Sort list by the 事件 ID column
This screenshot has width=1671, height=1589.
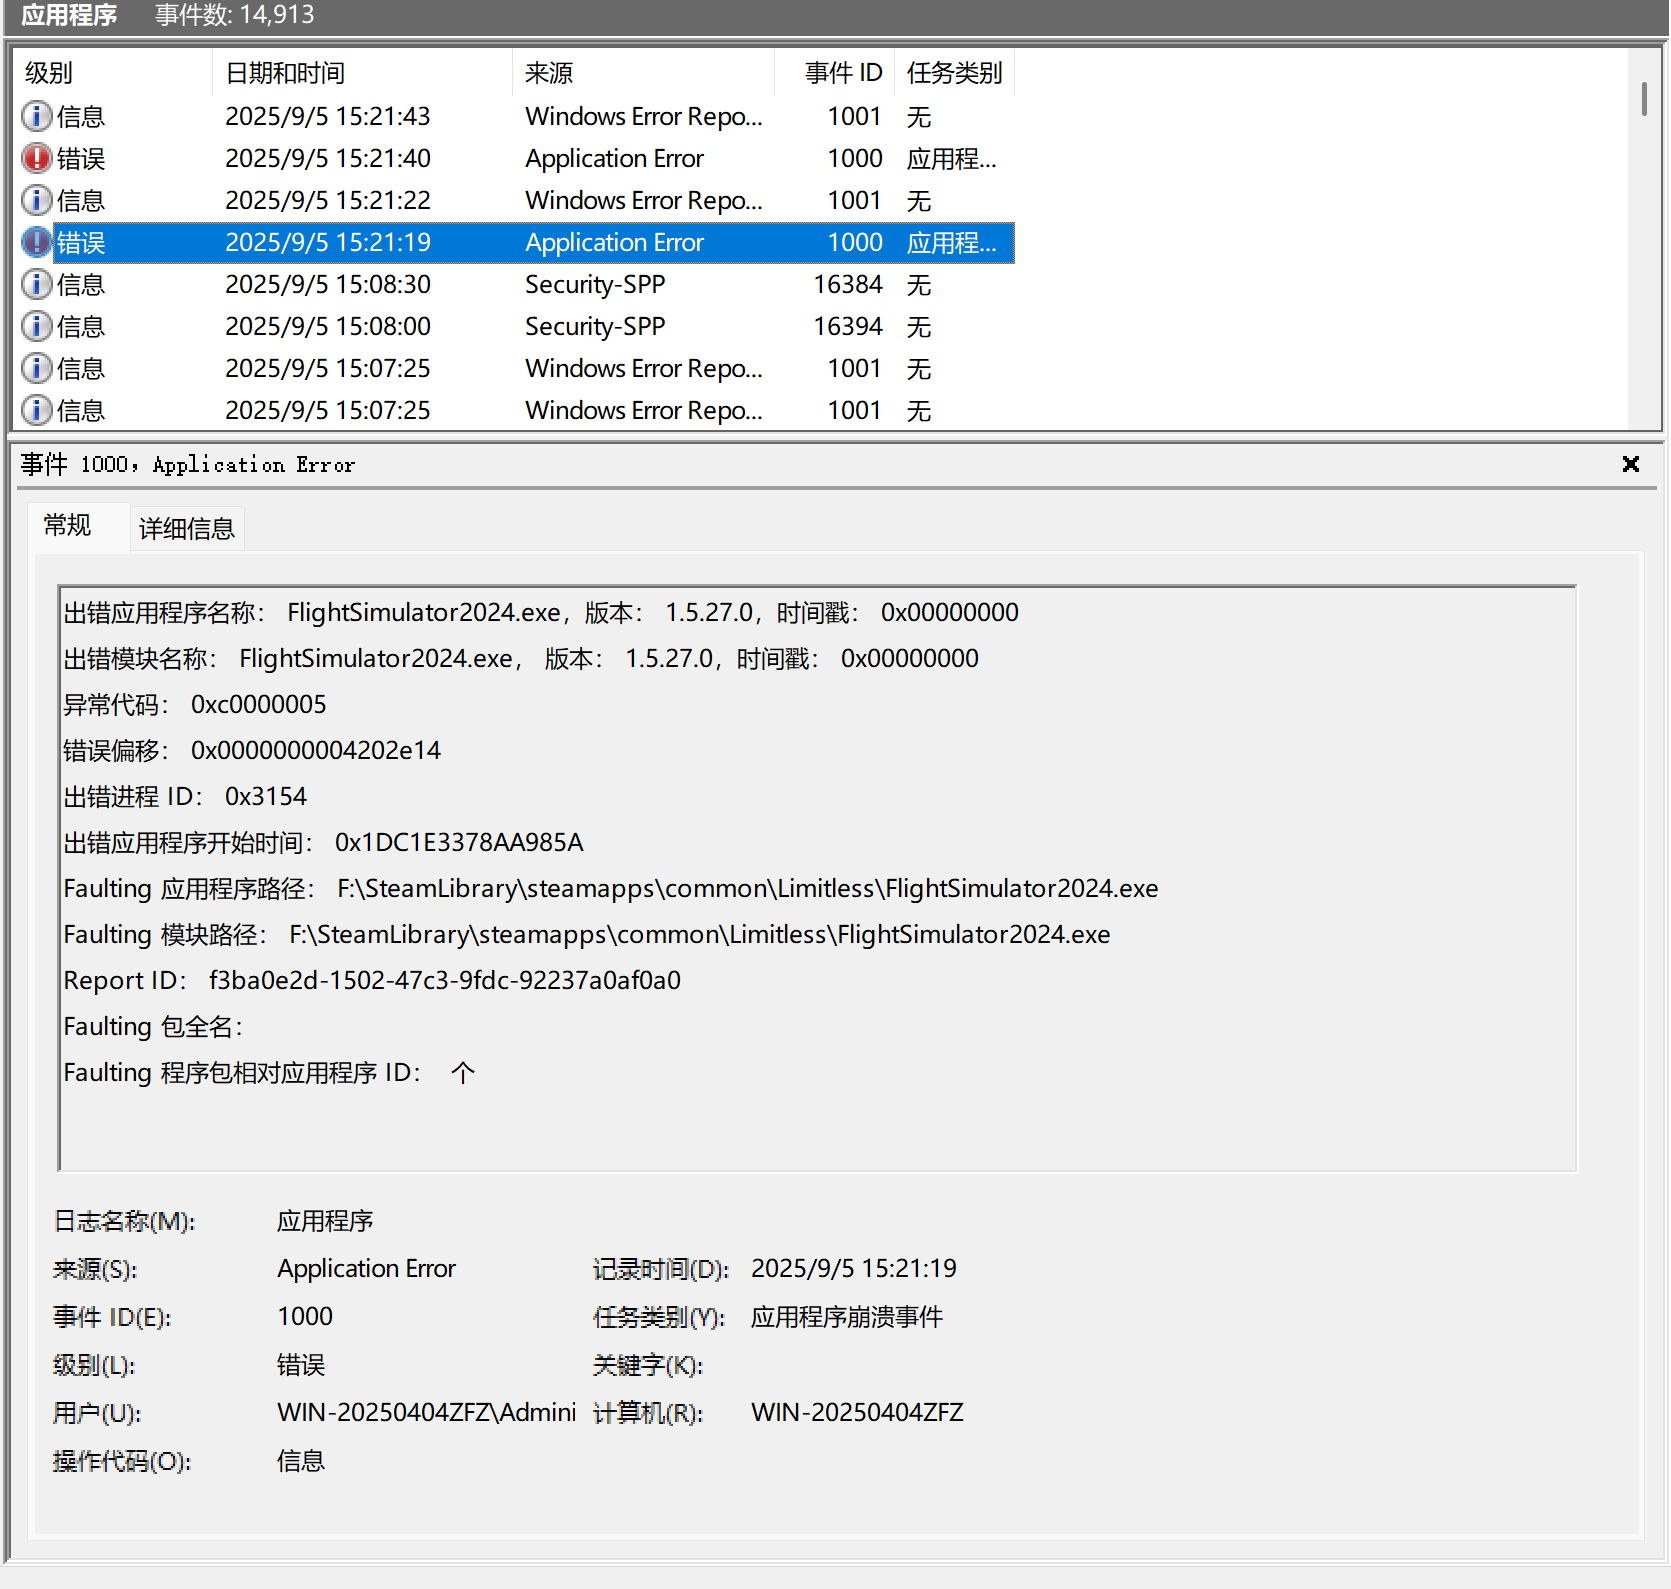(x=842, y=73)
